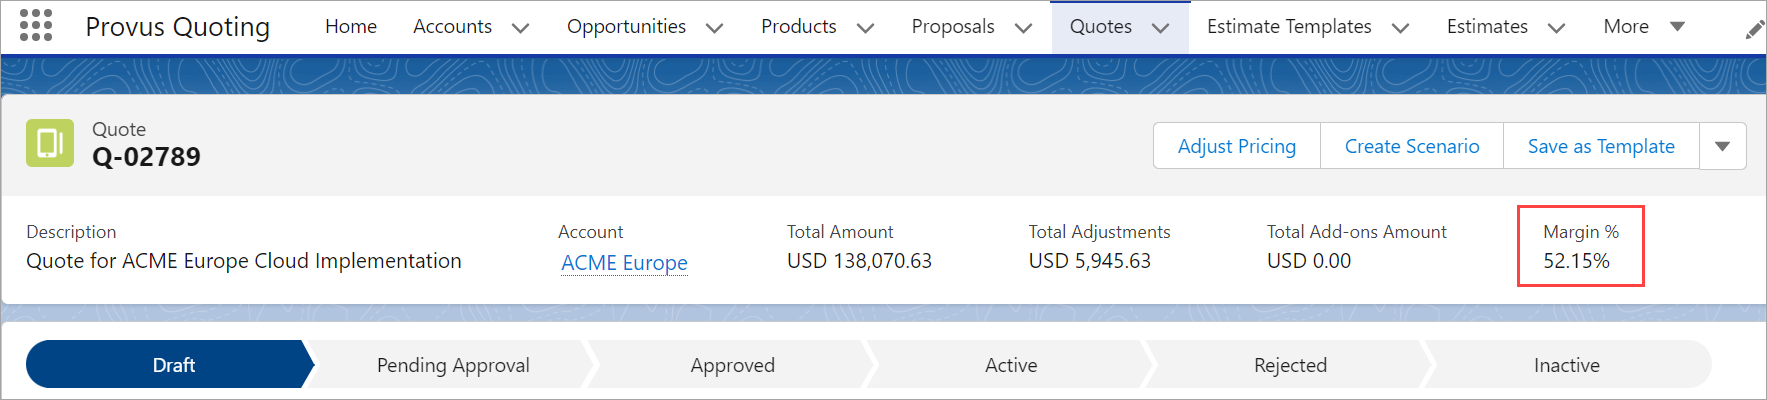This screenshot has width=1767, height=400.
Task: Open the ACME Europe account link
Action: [x=624, y=263]
